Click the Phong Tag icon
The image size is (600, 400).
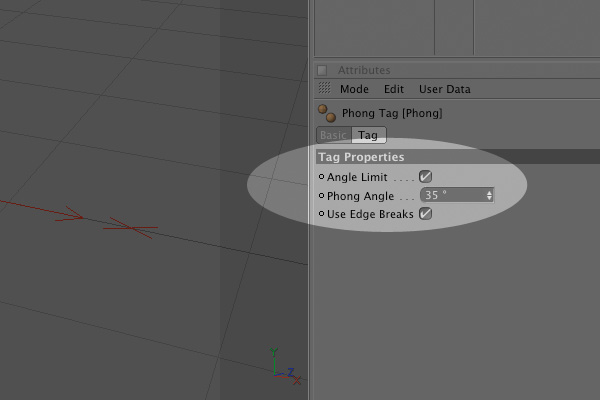(x=327, y=113)
